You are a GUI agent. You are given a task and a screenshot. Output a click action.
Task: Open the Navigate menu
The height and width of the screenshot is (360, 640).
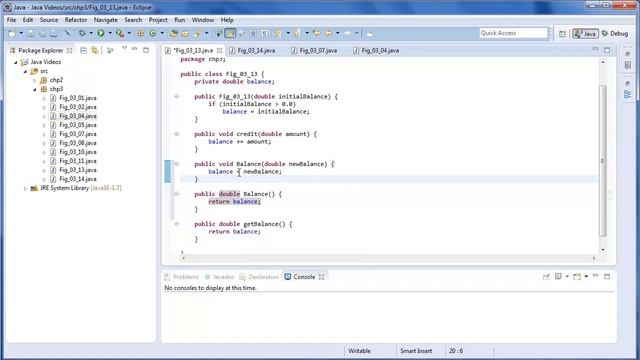(x=106, y=20)
